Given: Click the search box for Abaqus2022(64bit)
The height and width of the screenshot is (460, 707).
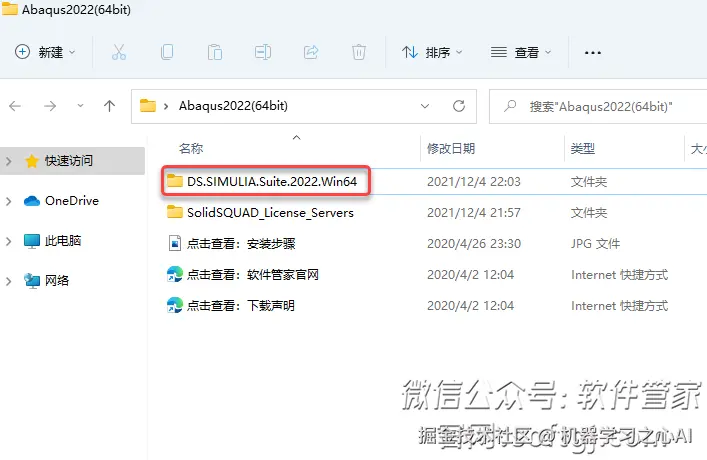Looking at the screenshot, I should 600,106.
